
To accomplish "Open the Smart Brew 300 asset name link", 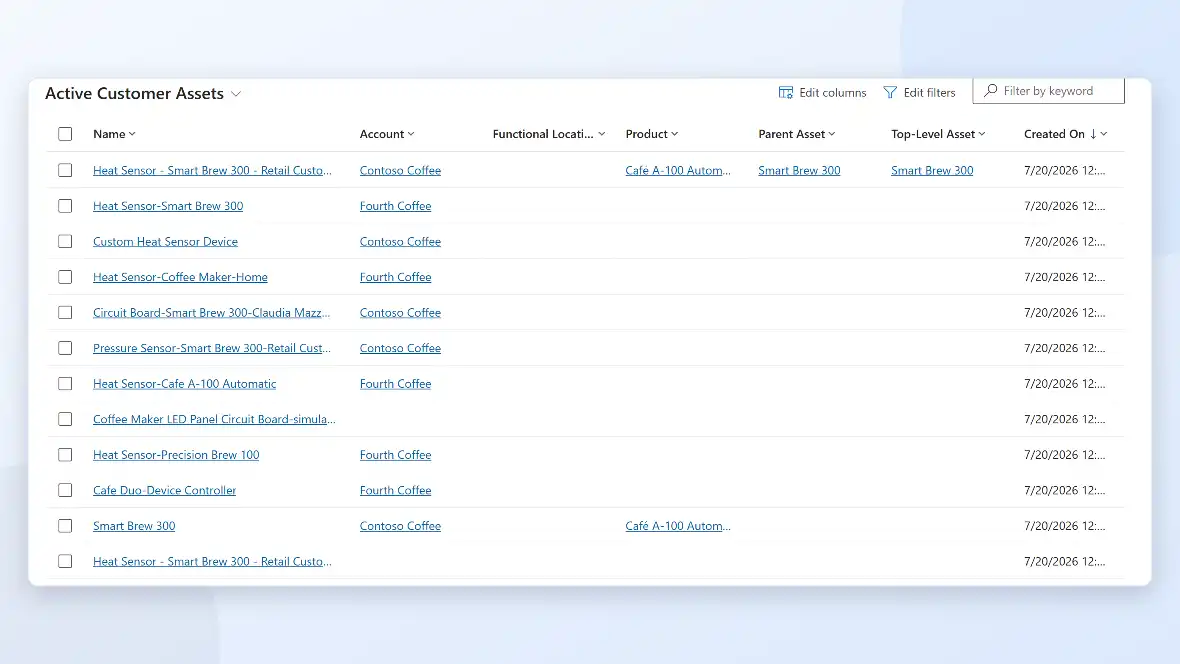I will [x=134, y=526].
